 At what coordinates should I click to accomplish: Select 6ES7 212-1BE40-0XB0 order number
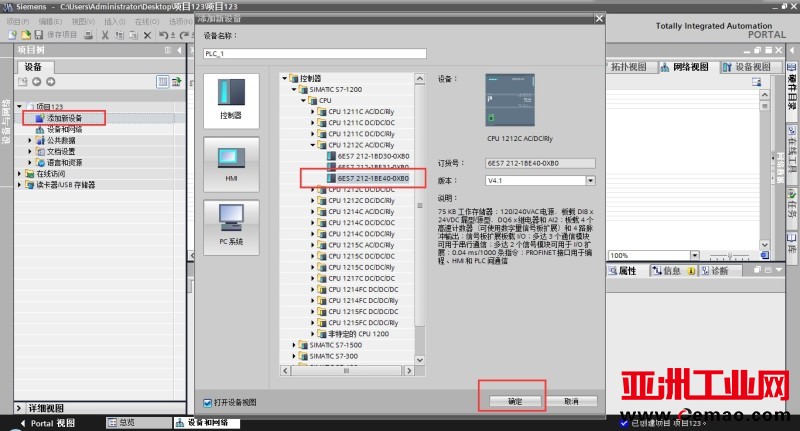(x=373, y=179)
